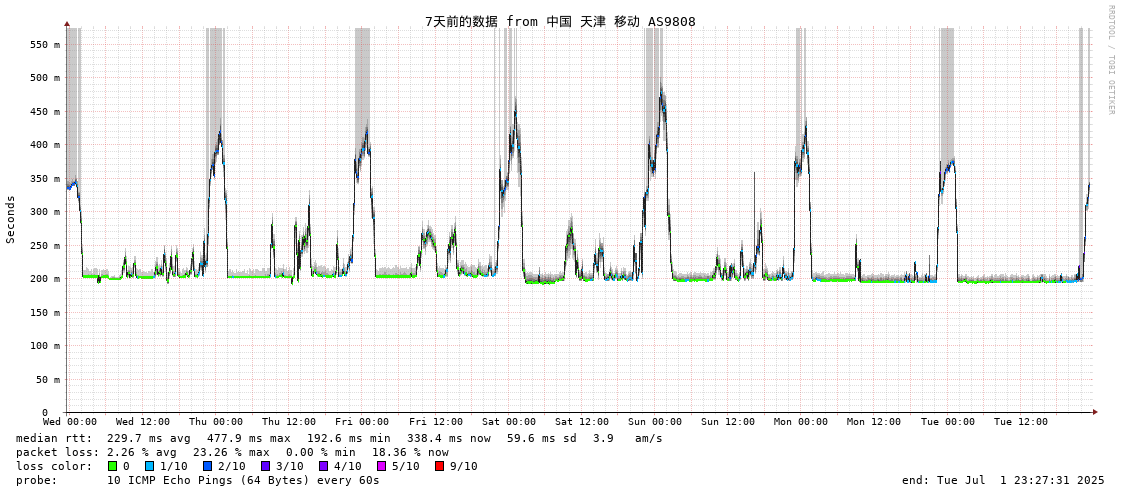The image size is (1121, 494).
Task: Click the end timestamp Tue Jul 1
Action: [1004, 480]
